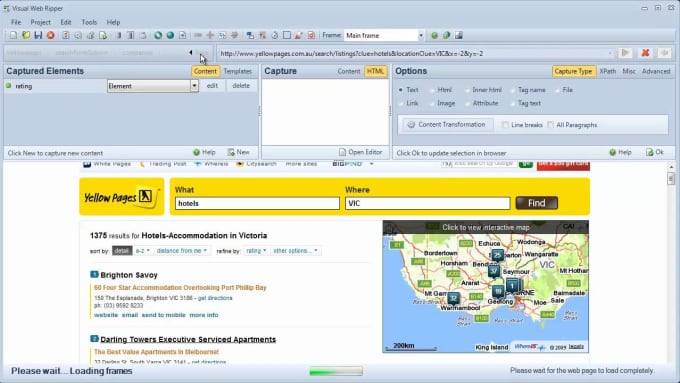Switch to the Misc options tab
Viewport: 680px width, 383px height.
point(629,71)
